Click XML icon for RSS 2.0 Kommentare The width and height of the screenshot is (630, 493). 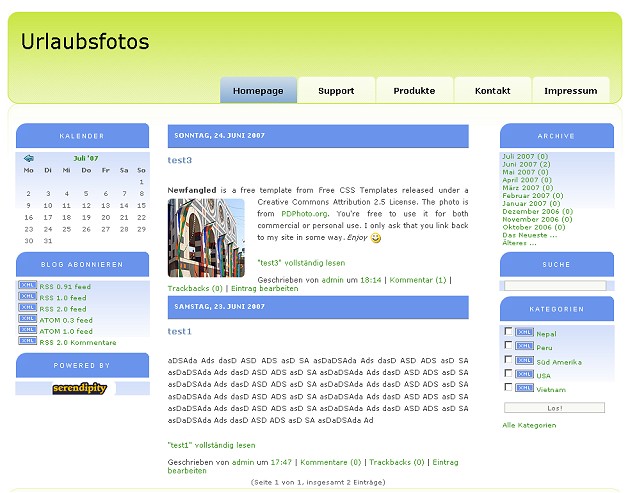pyautogui.click(x=27, y=342)
